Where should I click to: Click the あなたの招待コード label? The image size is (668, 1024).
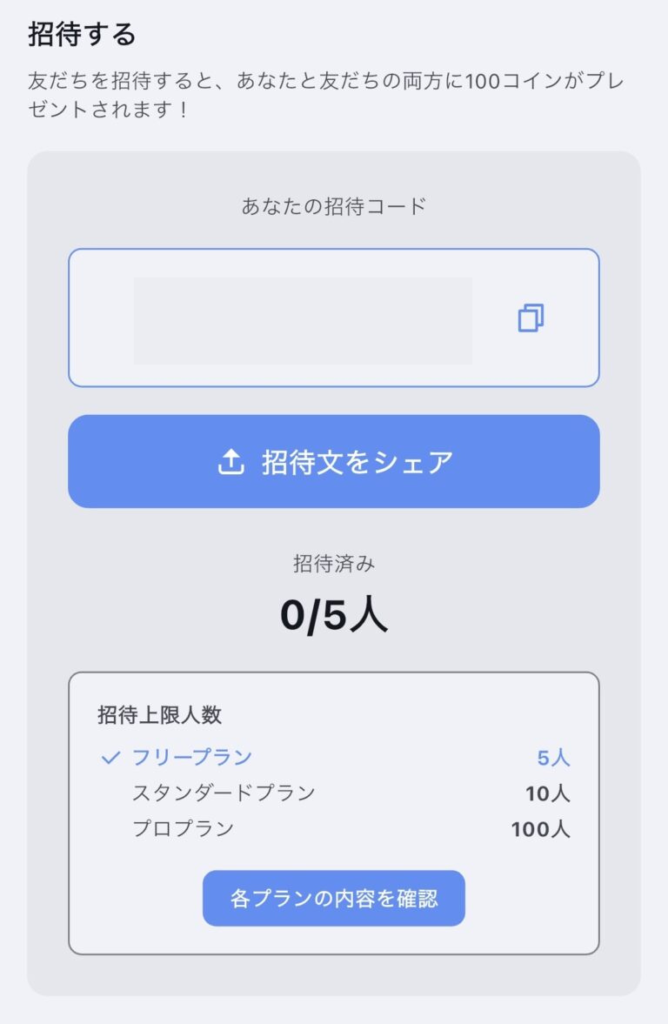(x=333, y=207)
